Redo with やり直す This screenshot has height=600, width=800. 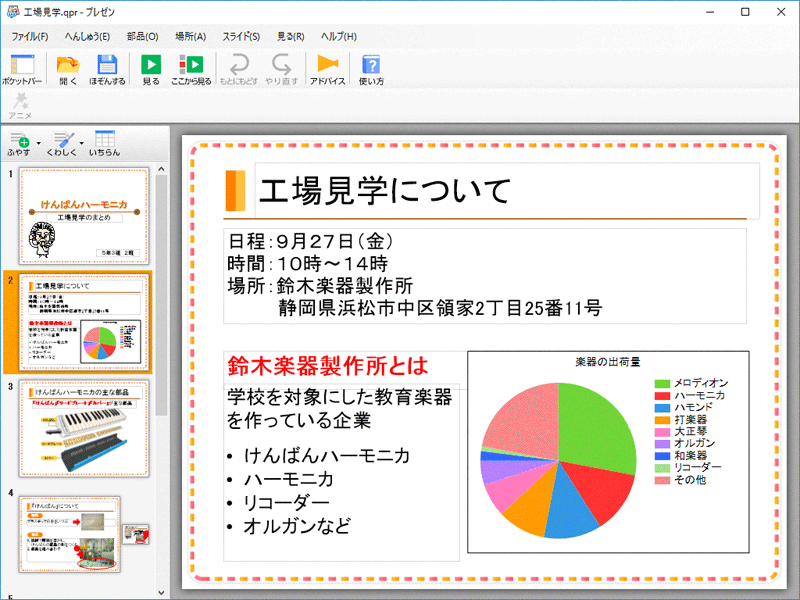point(281,69)
